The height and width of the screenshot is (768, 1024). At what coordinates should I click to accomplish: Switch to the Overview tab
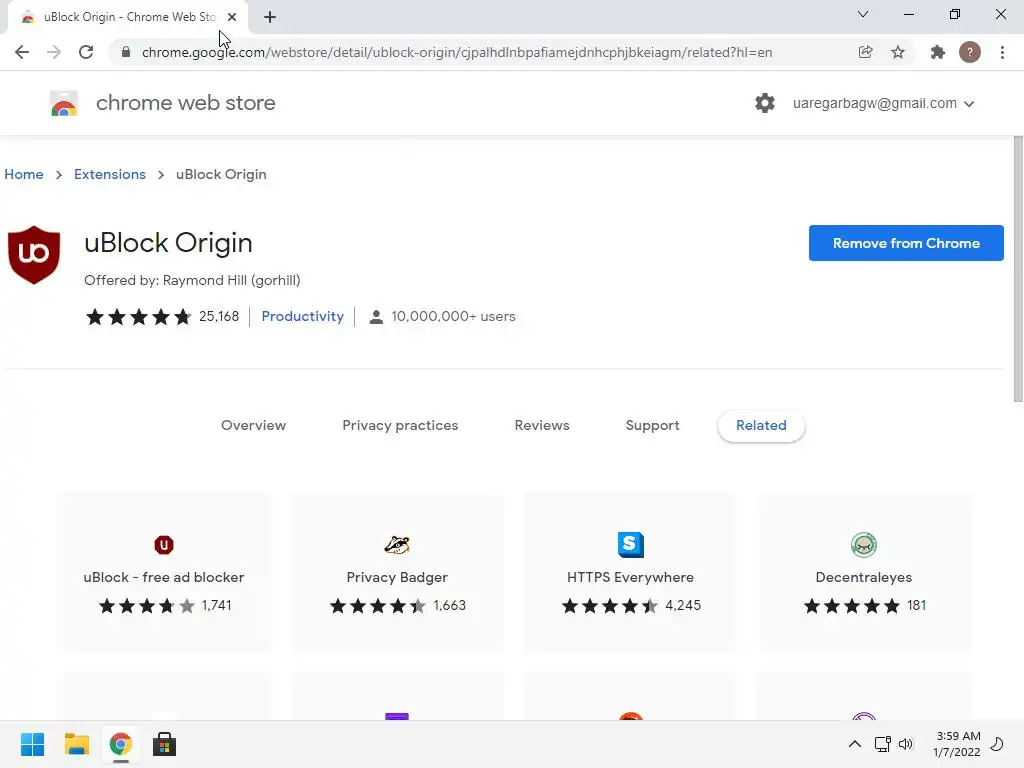[x=253, y=425]
